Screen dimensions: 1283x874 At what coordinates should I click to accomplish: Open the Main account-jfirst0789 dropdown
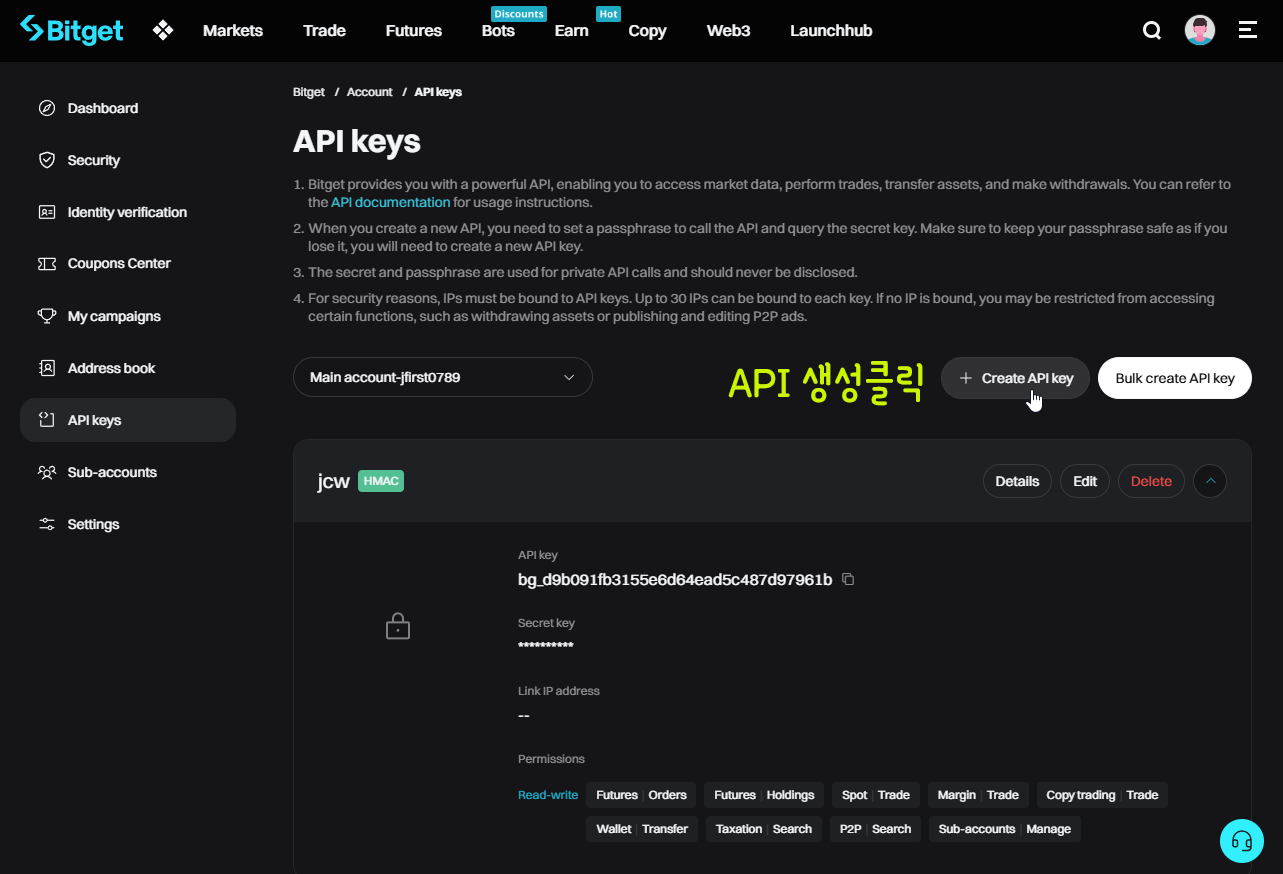click(443, 378)
